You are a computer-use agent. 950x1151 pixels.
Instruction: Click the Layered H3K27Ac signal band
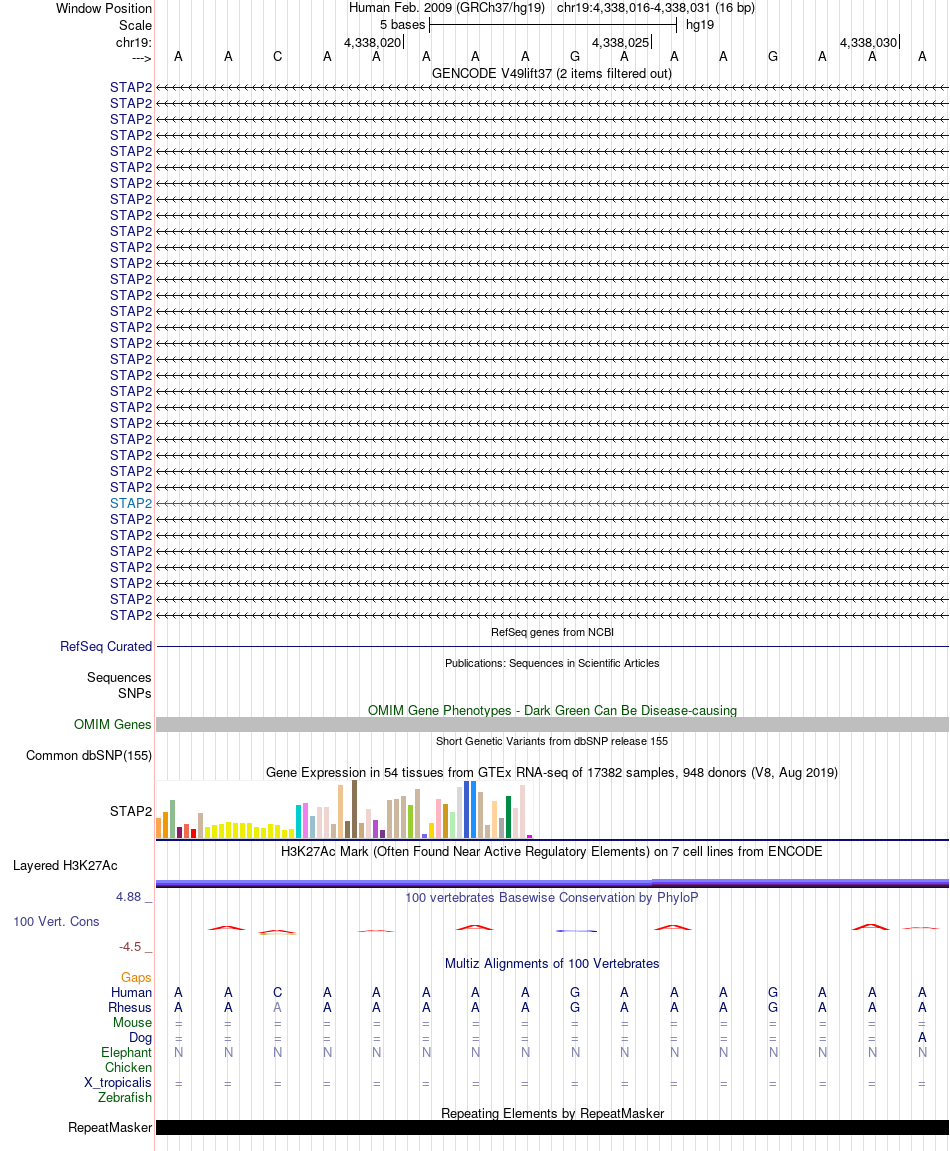click(552, 883)
